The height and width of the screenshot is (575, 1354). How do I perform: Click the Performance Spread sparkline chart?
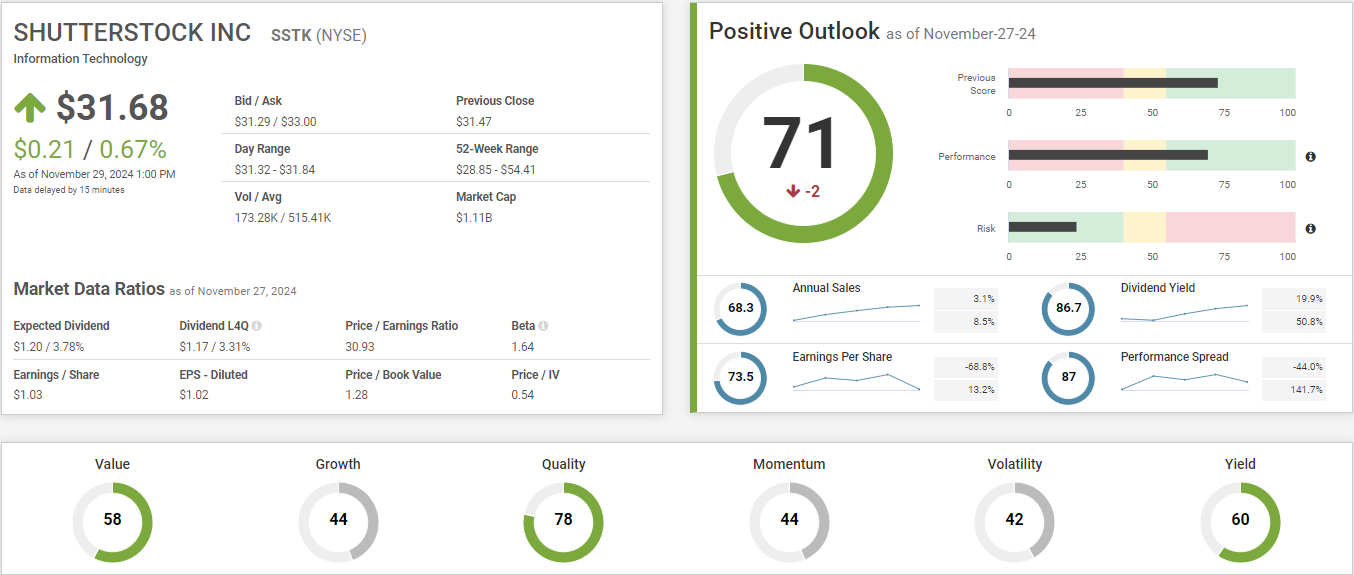(x=1184, y=382)
